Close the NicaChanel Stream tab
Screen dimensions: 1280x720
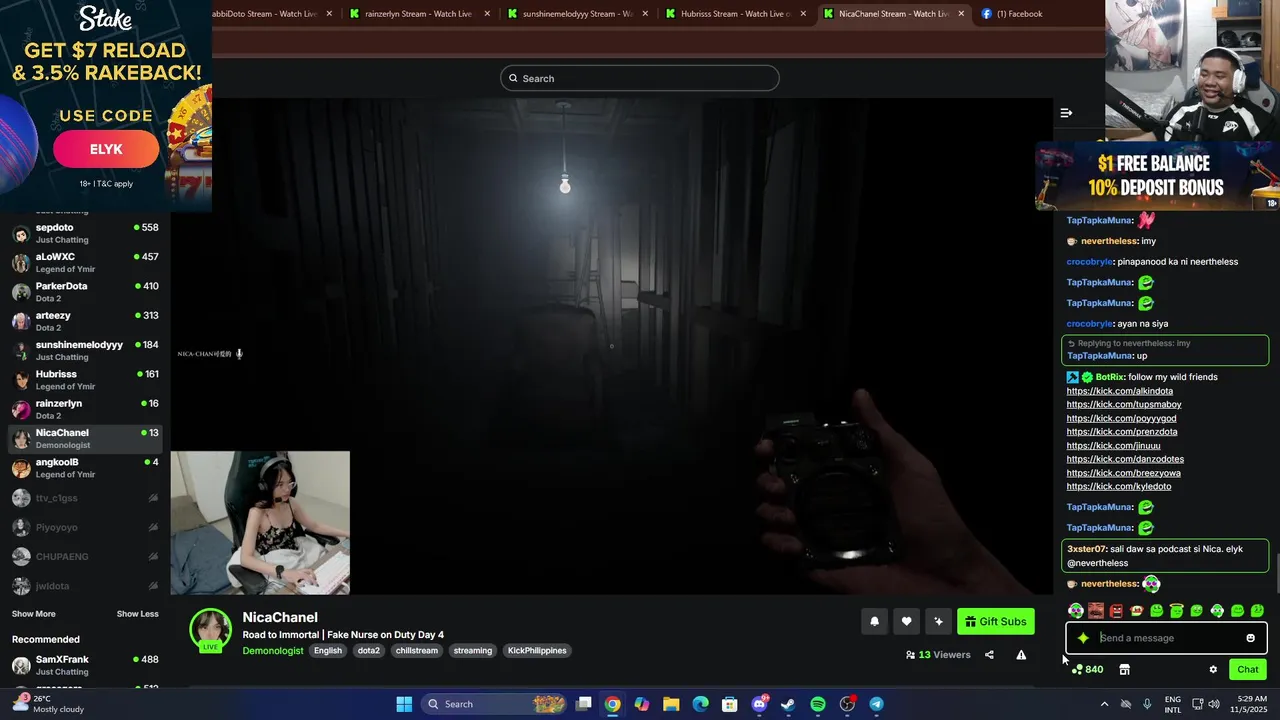click(x=961, y=14)
